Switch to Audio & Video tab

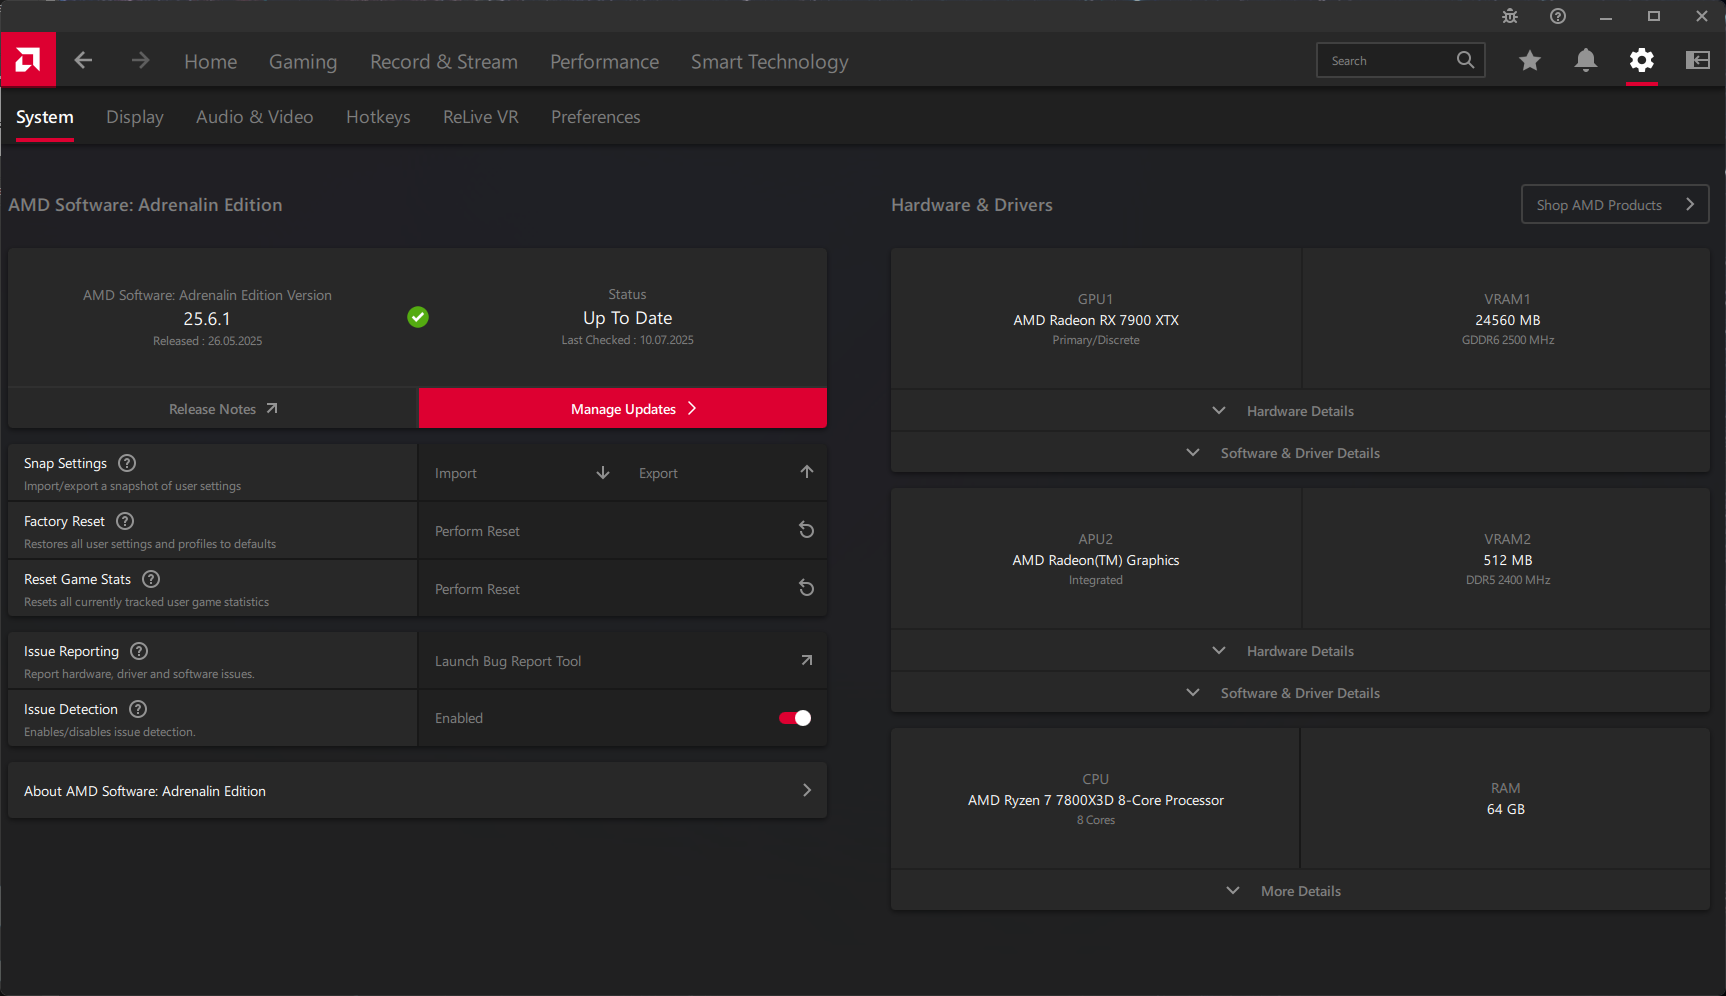[x=255, y=117]
